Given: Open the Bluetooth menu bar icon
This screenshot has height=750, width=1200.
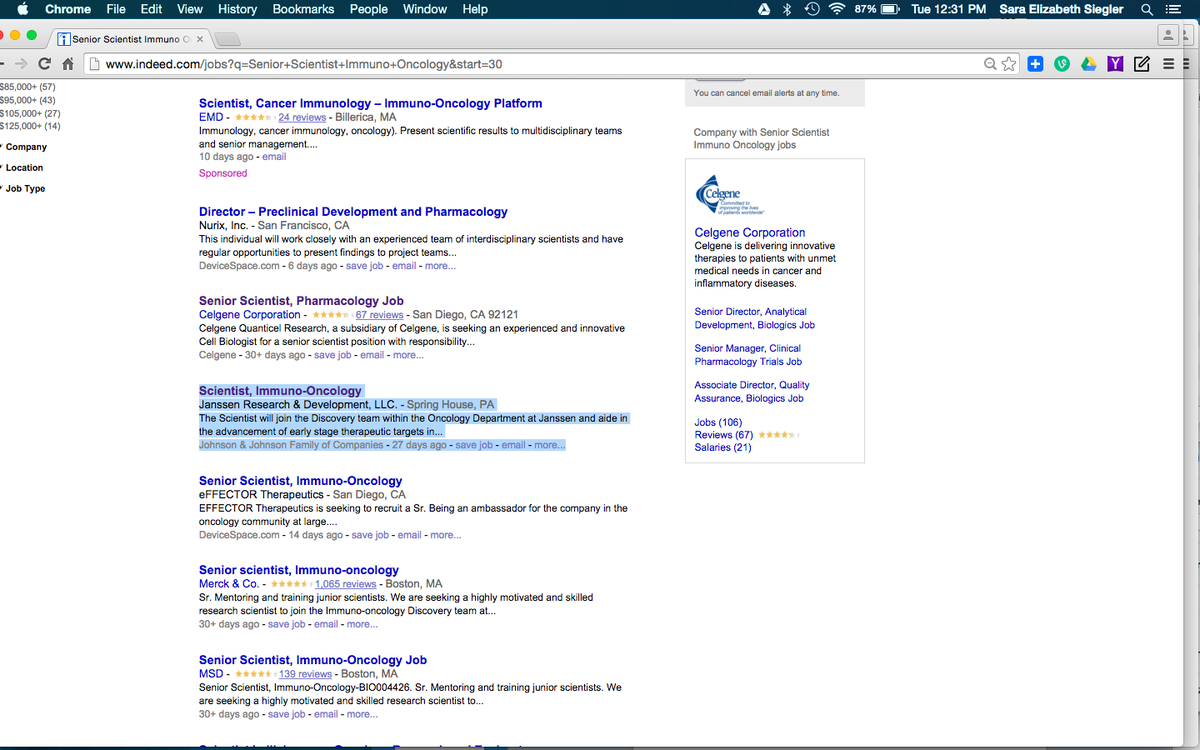Looking at the screenshot, I should point(787,9).
